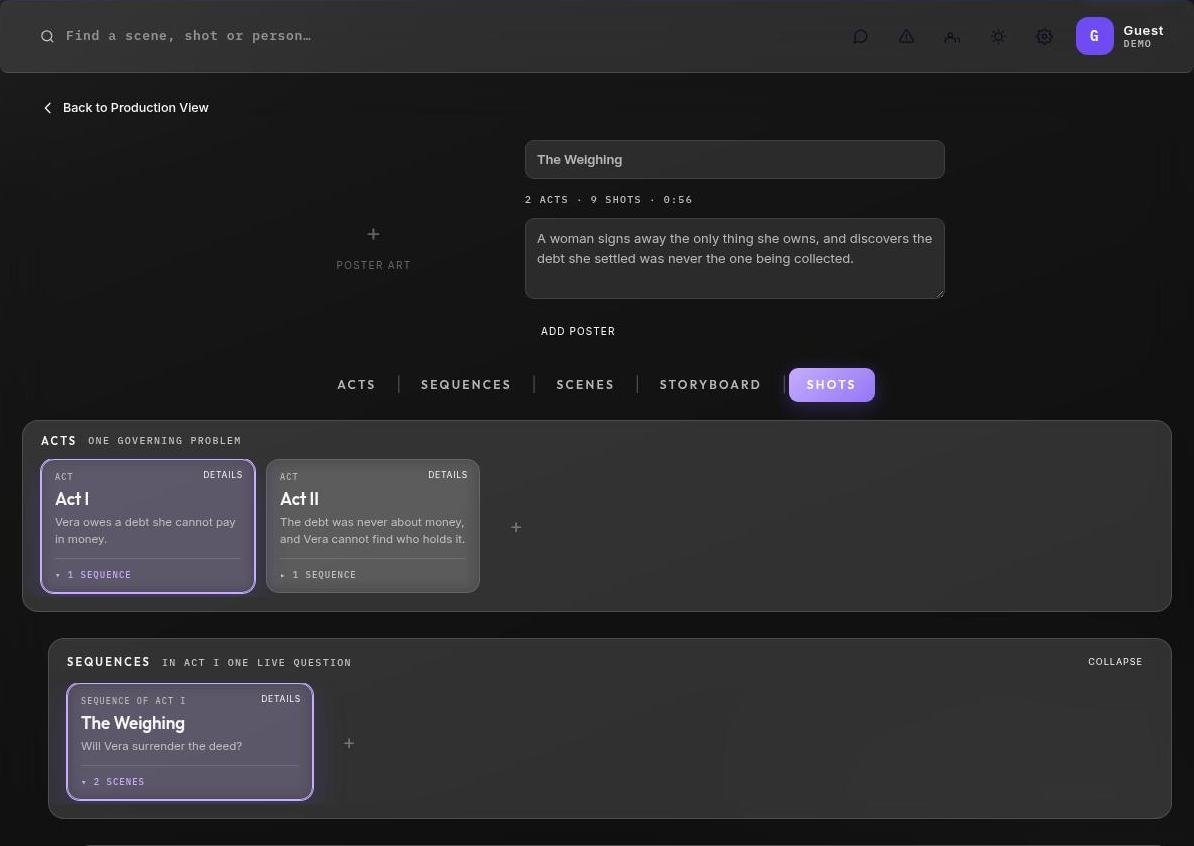Add poster art with plus icon
Screen dimensions: 1194x846
click(x=373, y=234)
